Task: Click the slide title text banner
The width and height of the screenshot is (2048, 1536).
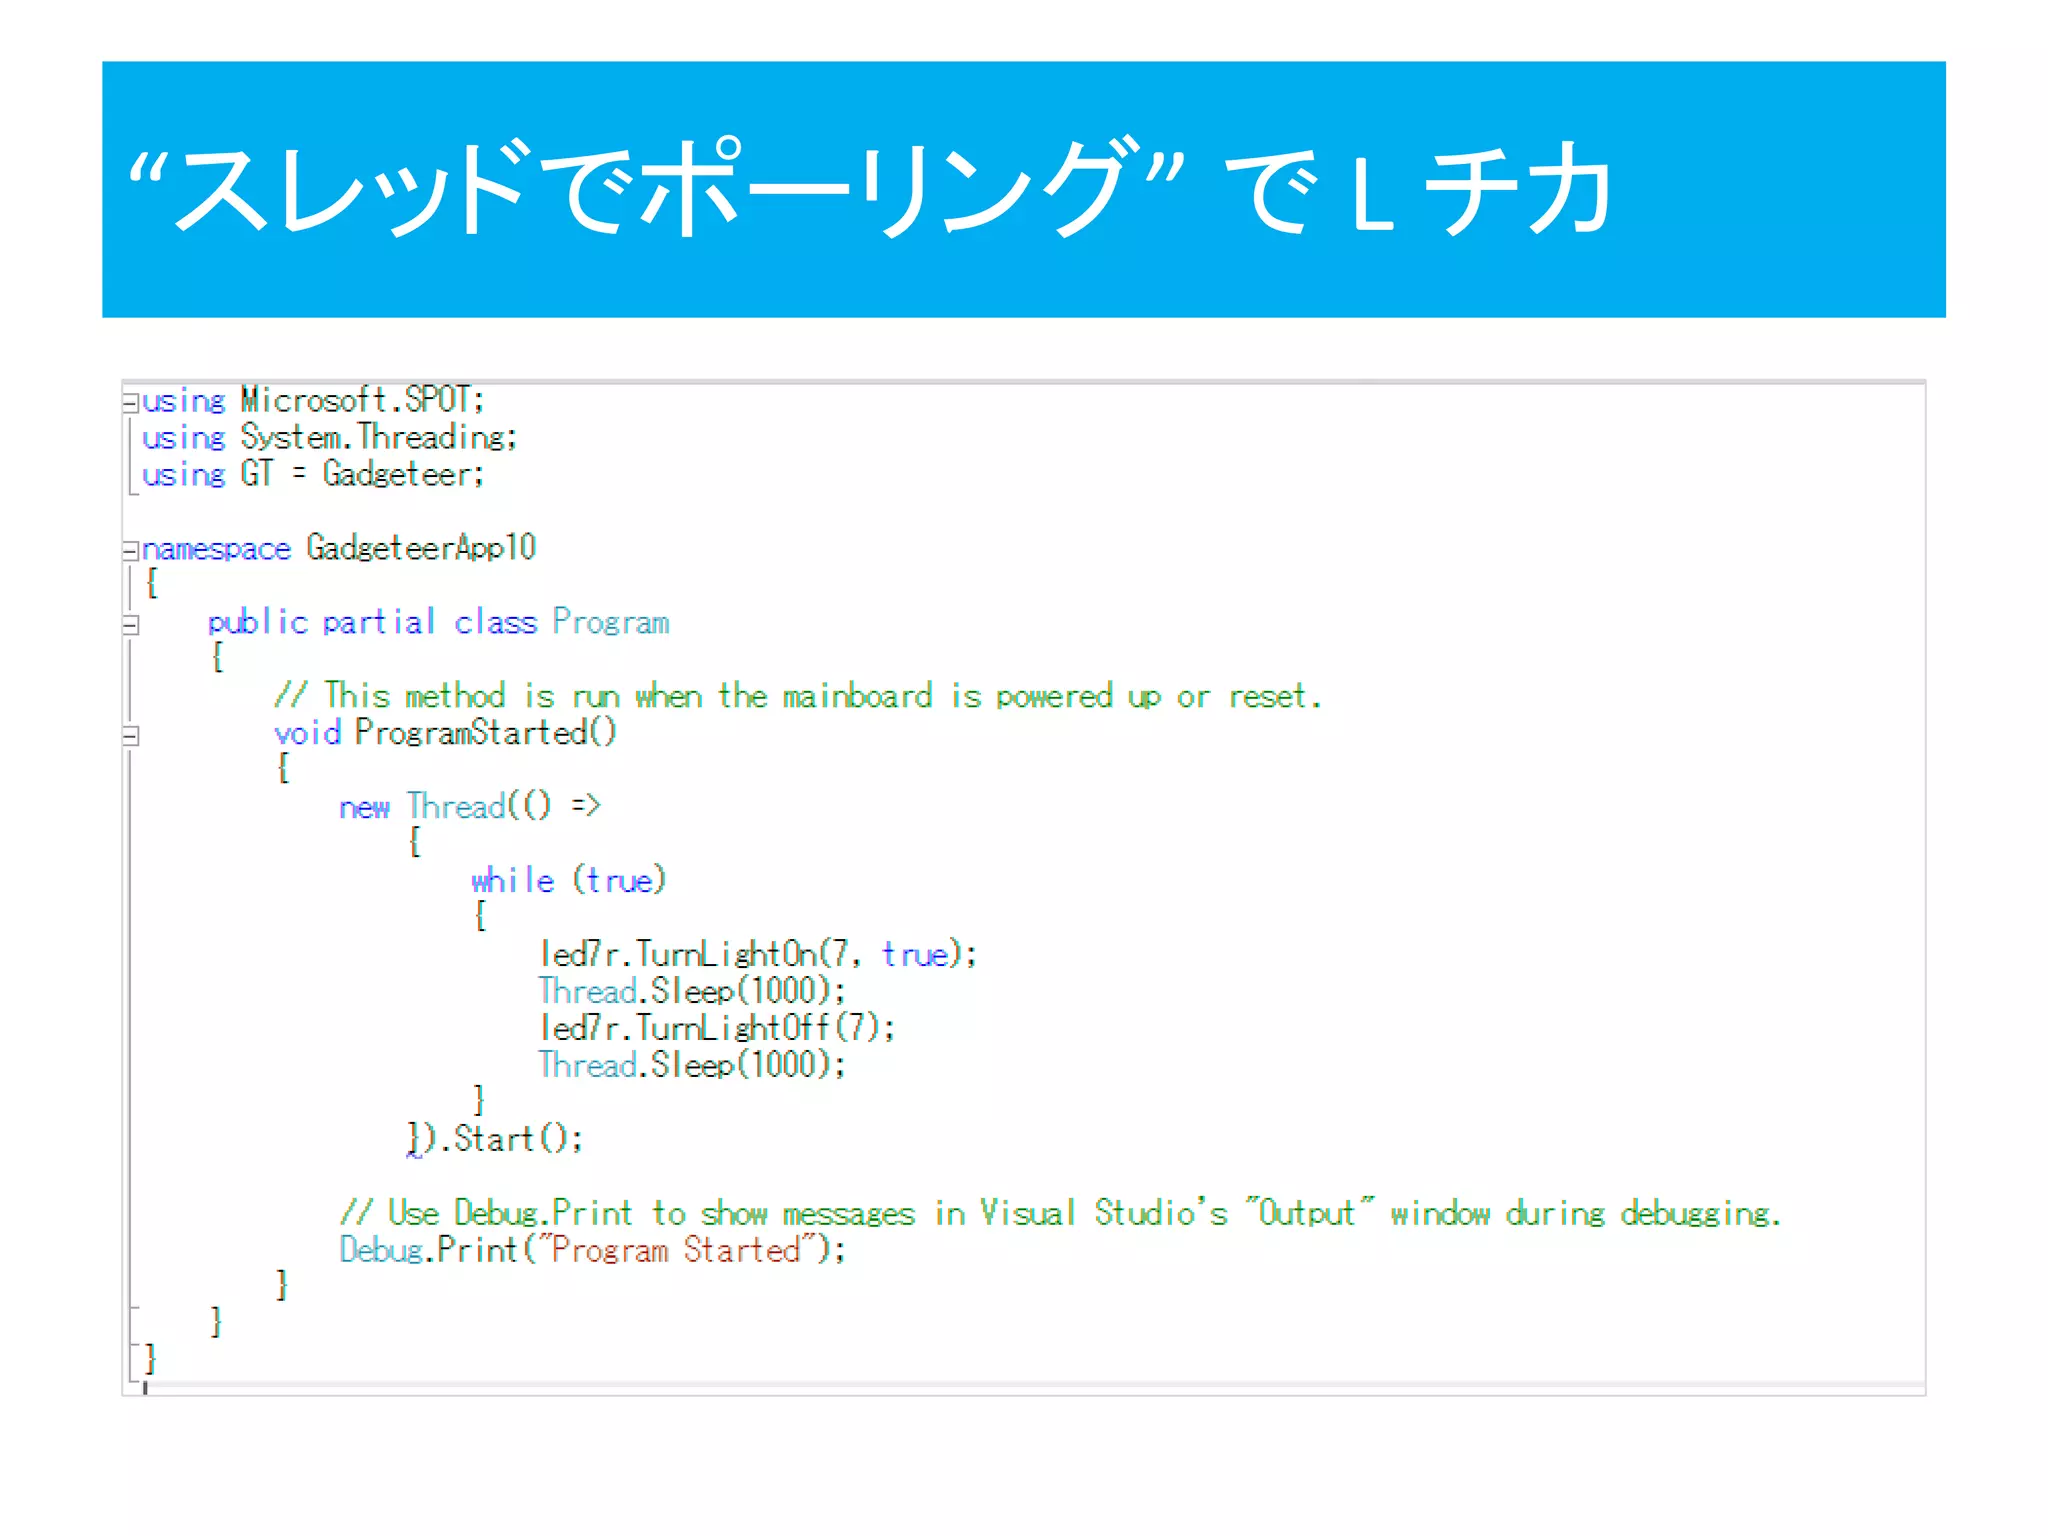Action: click(870, 190)
